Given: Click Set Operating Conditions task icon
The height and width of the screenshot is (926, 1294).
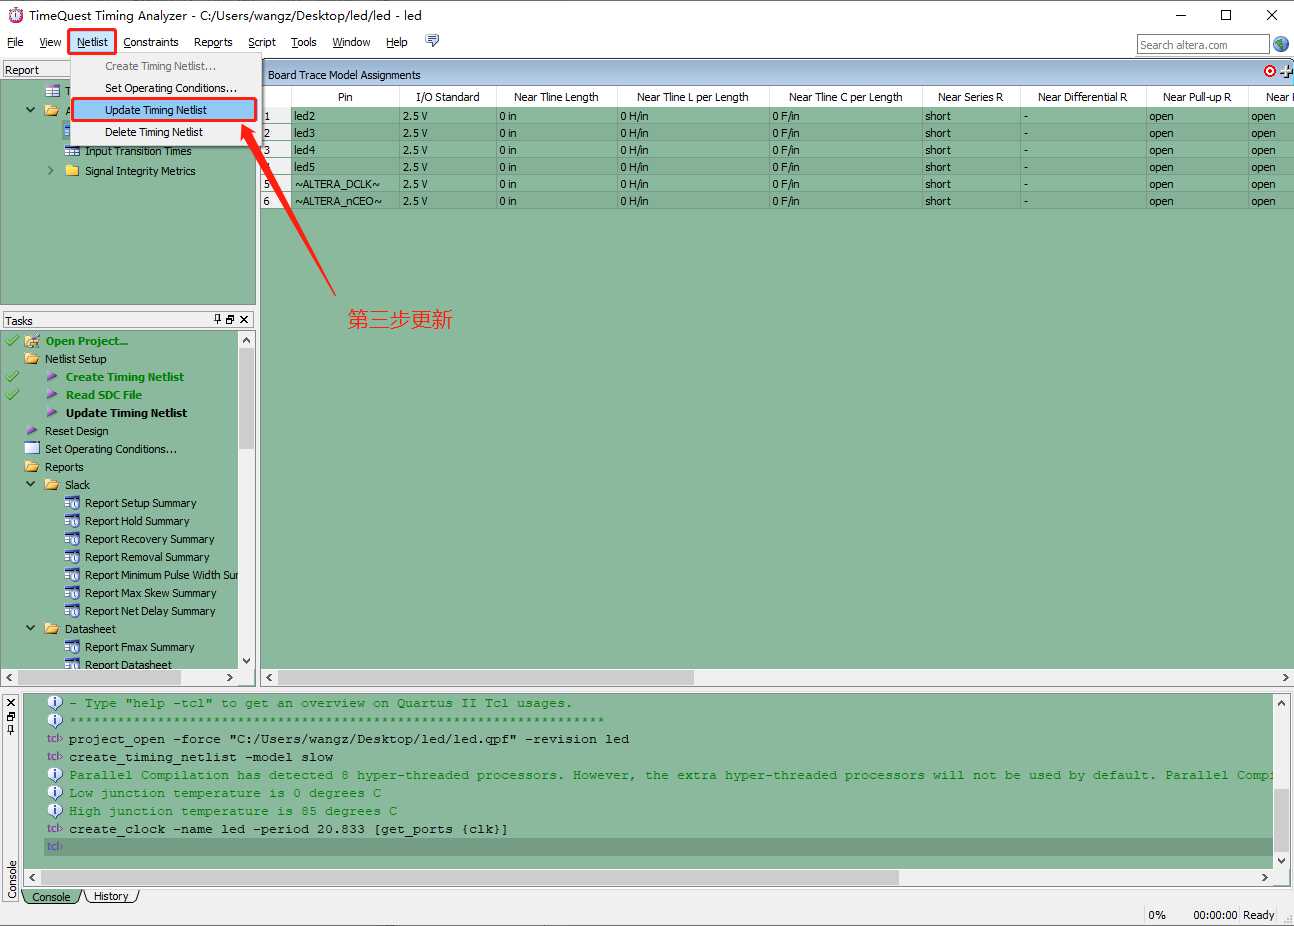Looking at the screenshot, I should (x=32, y=449).
